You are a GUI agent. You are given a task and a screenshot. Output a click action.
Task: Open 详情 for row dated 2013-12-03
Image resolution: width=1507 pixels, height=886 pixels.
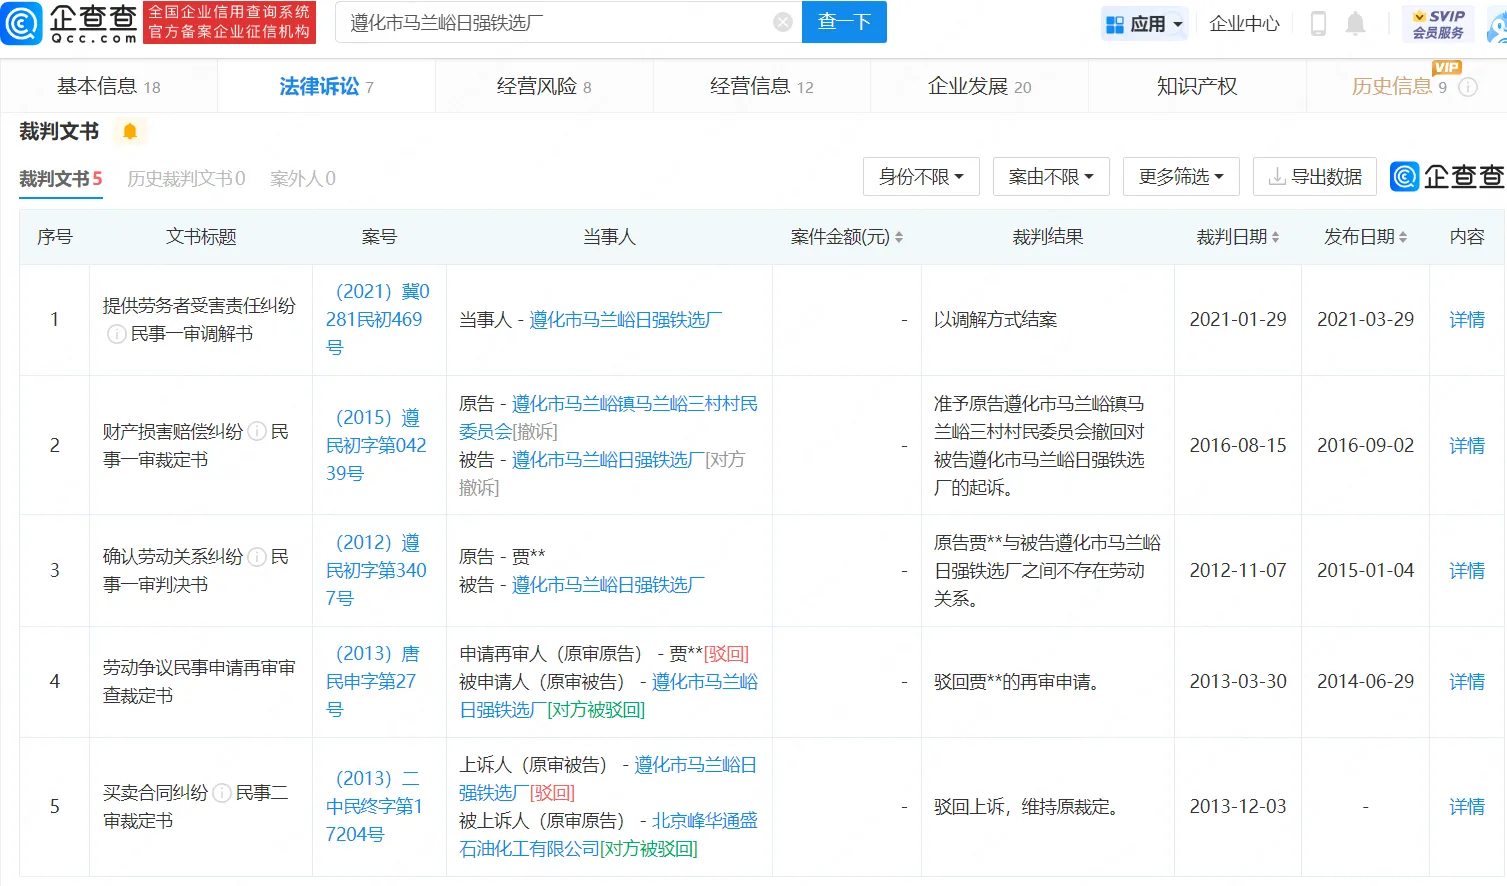pyautogui.click(x=1467, y=807)
